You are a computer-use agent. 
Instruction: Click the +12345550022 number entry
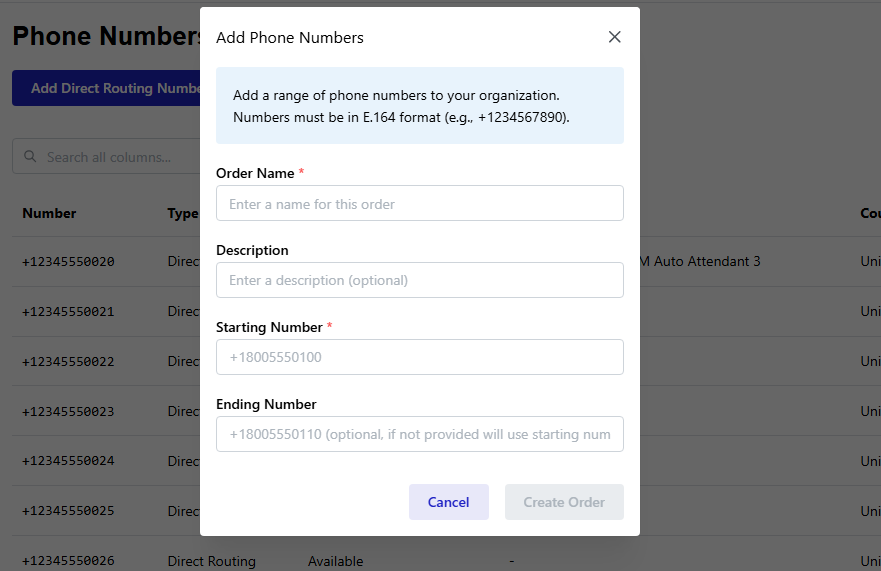click(x=68, y=361)
